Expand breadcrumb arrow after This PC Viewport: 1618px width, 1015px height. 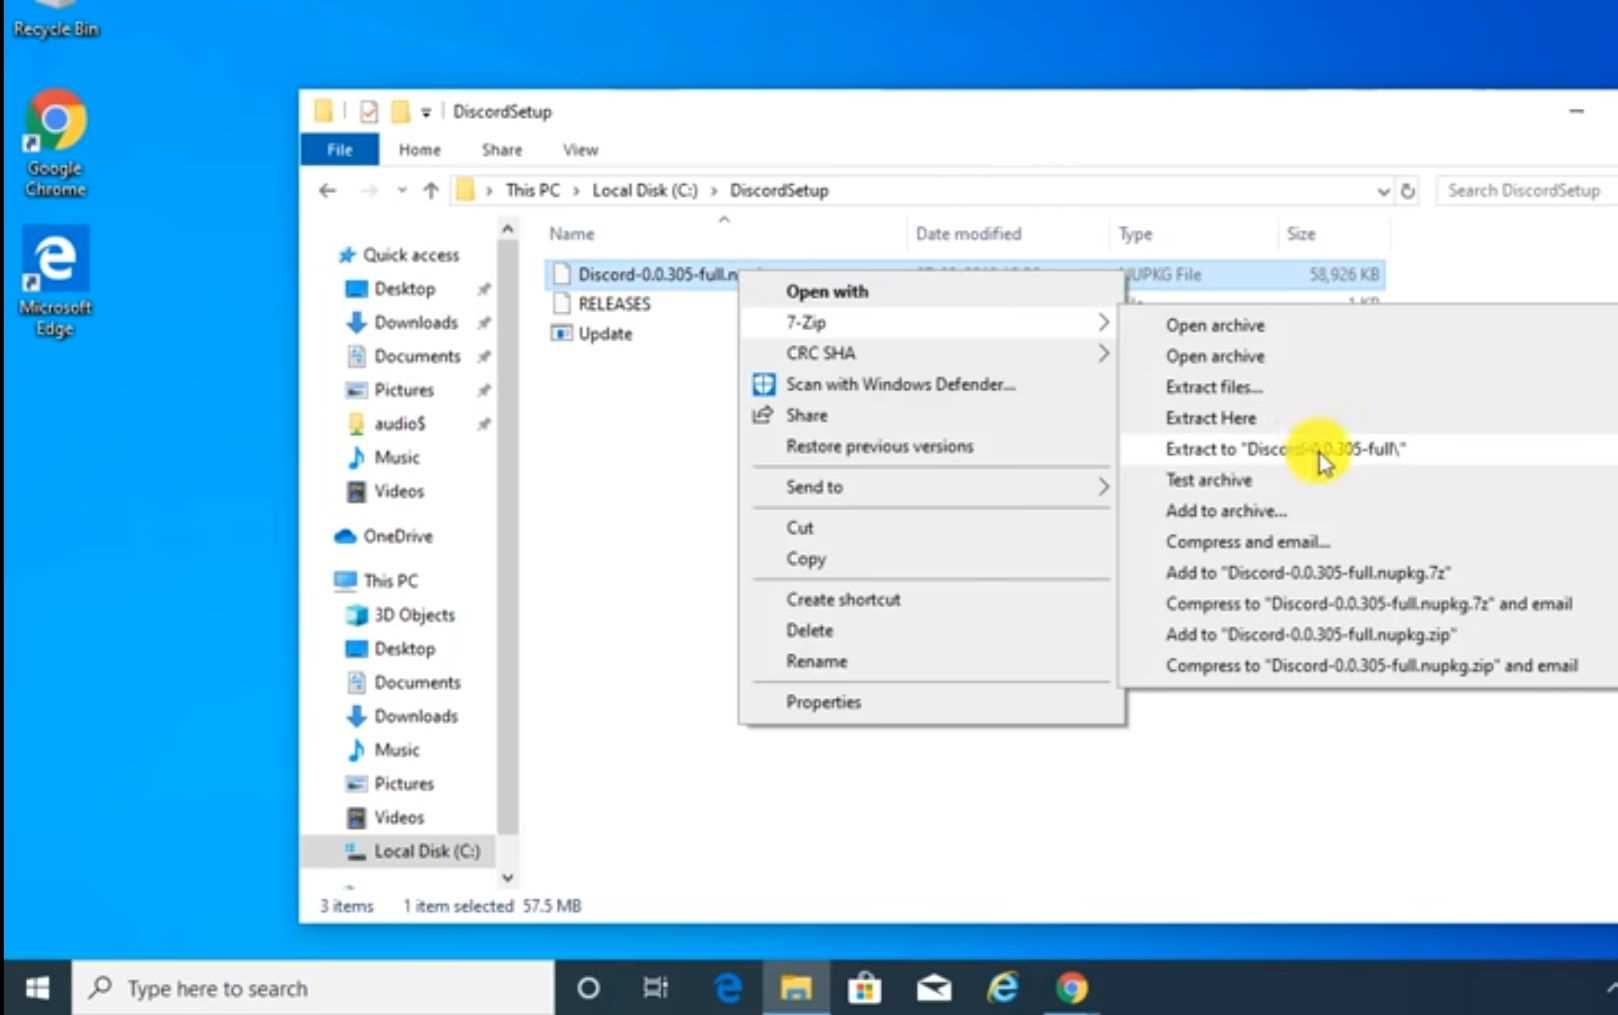(x=576, y=190)
